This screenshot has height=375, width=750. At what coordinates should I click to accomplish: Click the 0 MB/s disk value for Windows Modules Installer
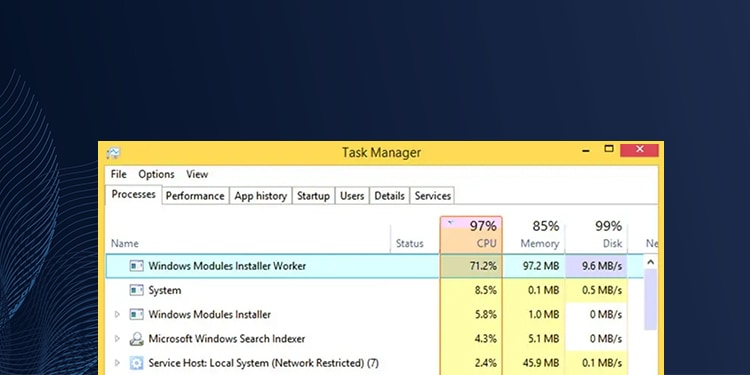[x=606, y=315]
